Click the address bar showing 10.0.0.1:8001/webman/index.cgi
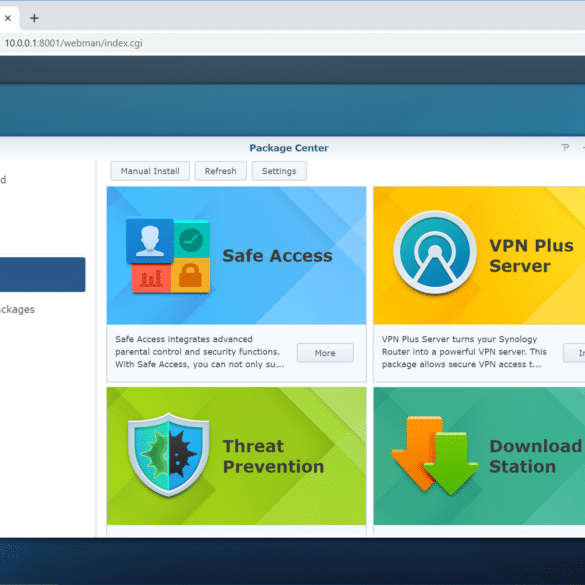Viewport: 585px width, 585px height. pyautogui.click(x=73, y=43)
